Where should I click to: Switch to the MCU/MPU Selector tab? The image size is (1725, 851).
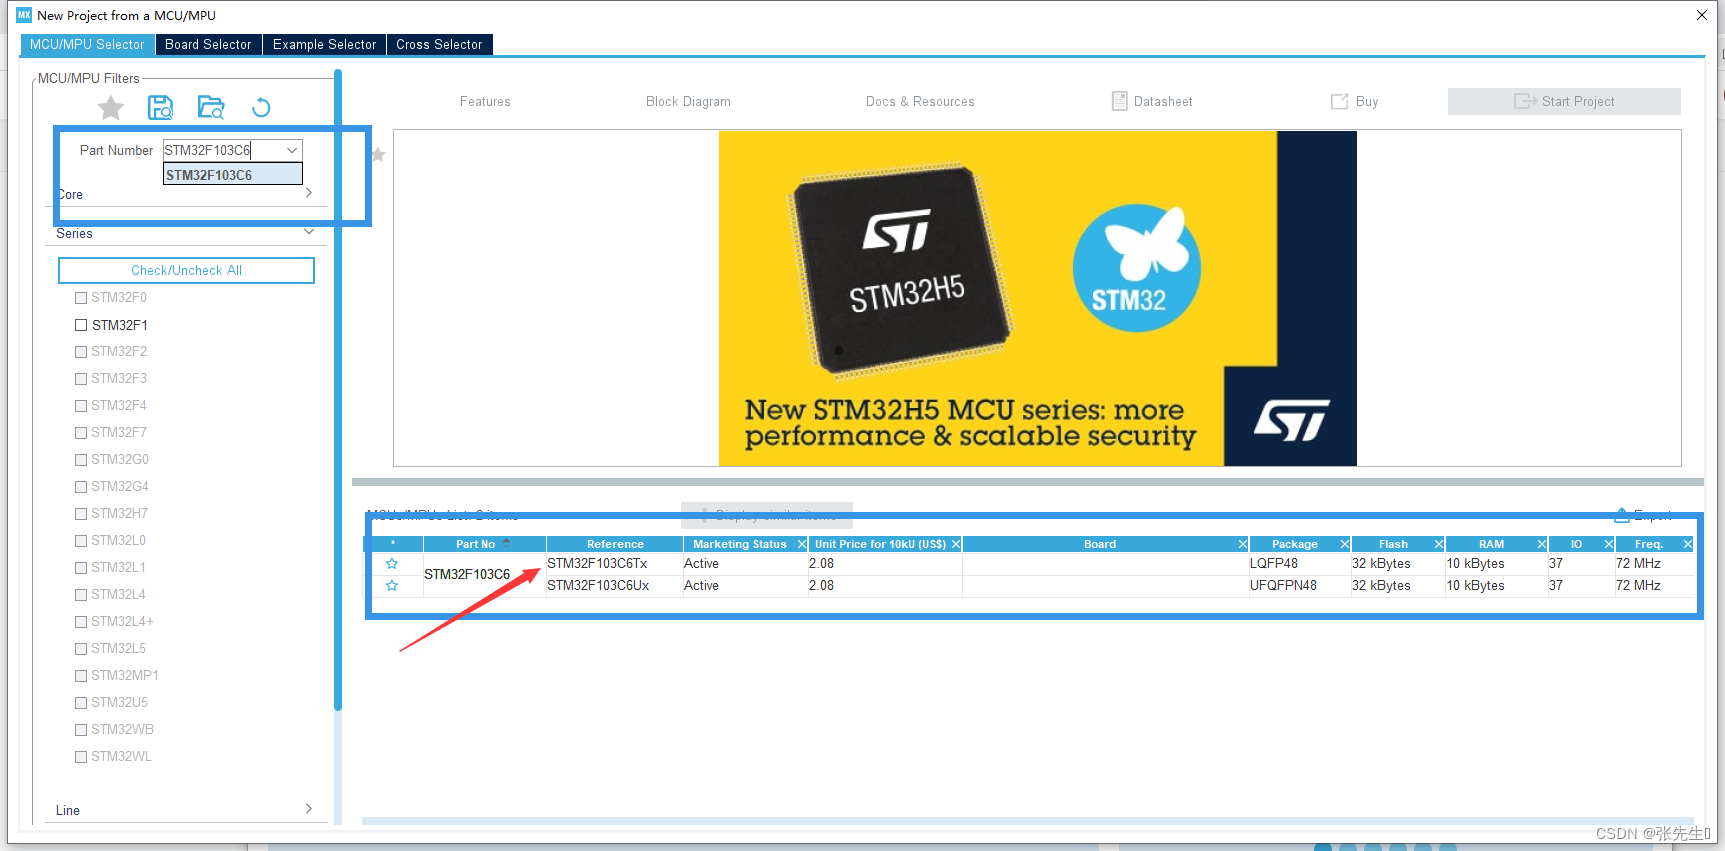(87, 44)
